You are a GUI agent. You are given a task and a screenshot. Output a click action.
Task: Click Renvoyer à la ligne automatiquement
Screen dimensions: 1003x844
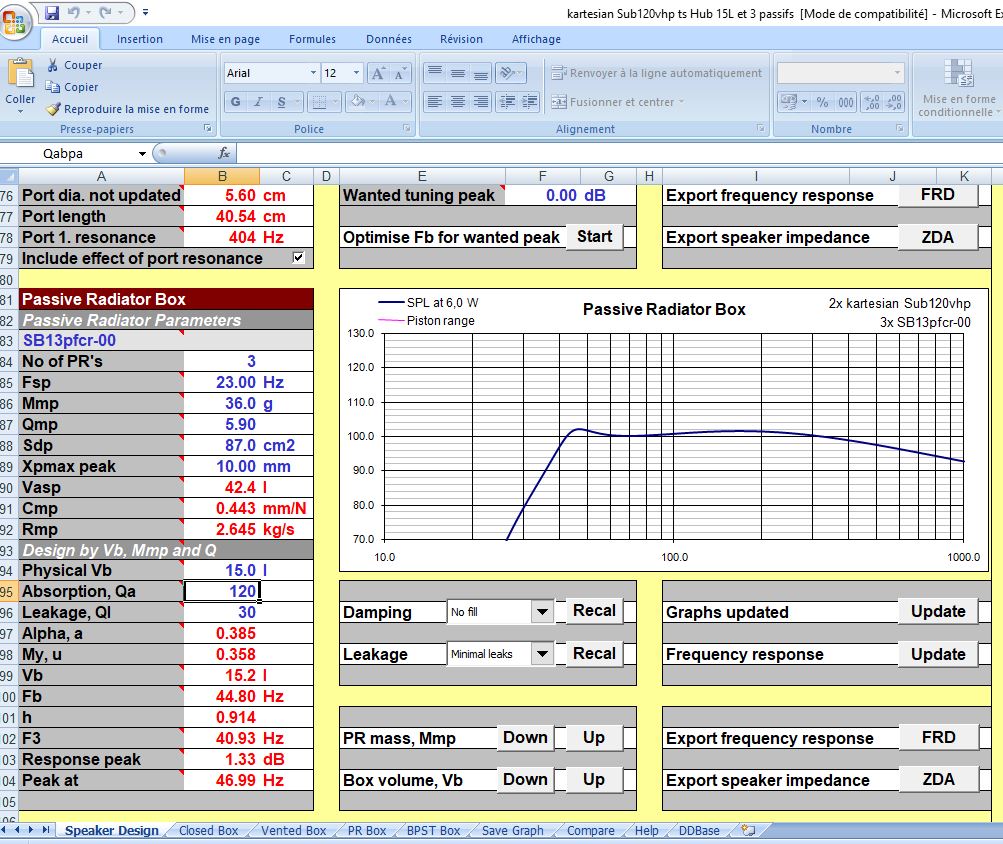coord(657,73)
